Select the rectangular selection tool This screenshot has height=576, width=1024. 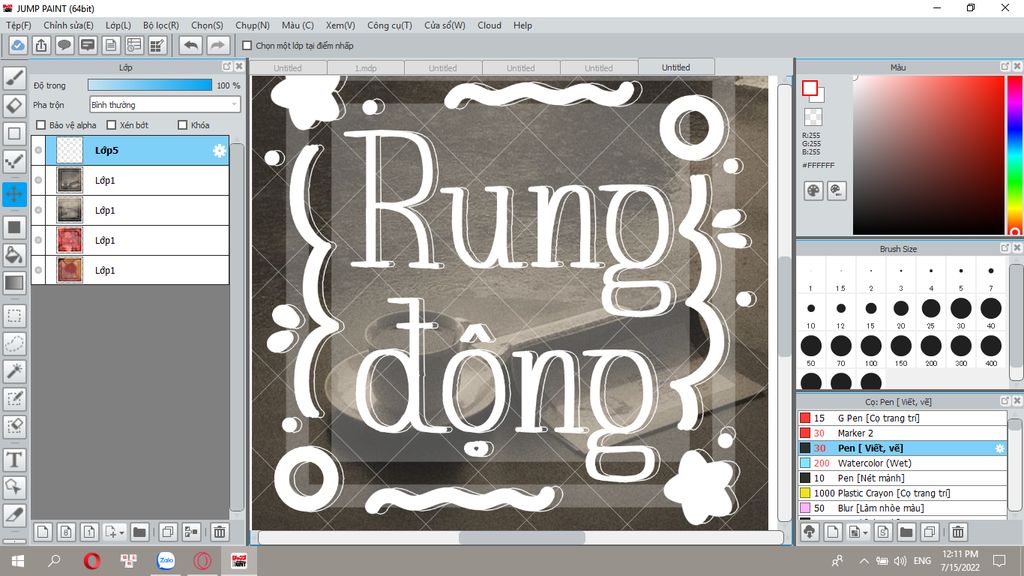coord(14,316)
